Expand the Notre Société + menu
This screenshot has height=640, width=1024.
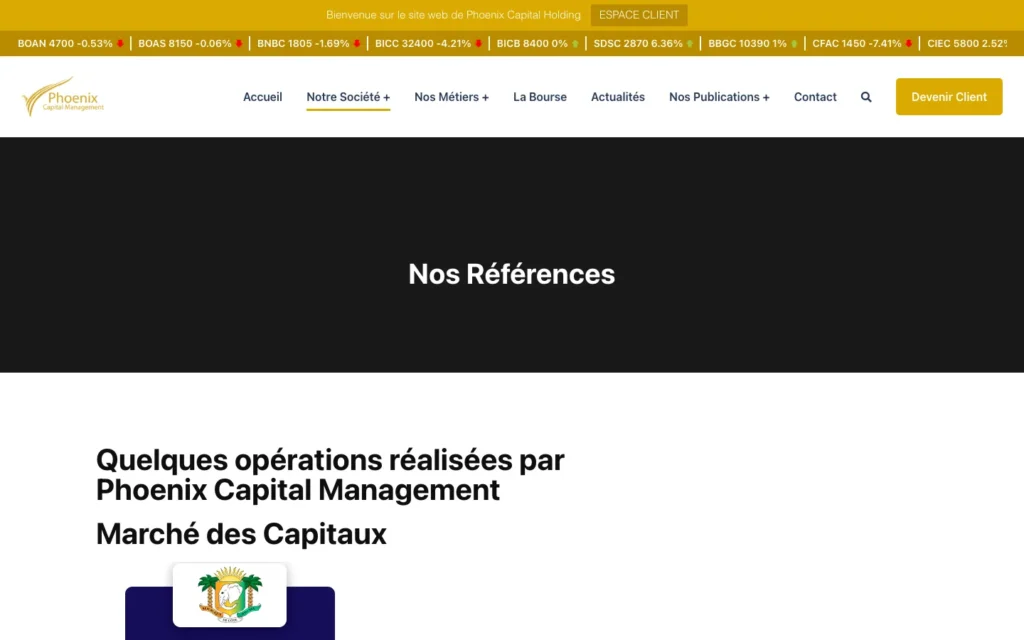pos(348,97)
